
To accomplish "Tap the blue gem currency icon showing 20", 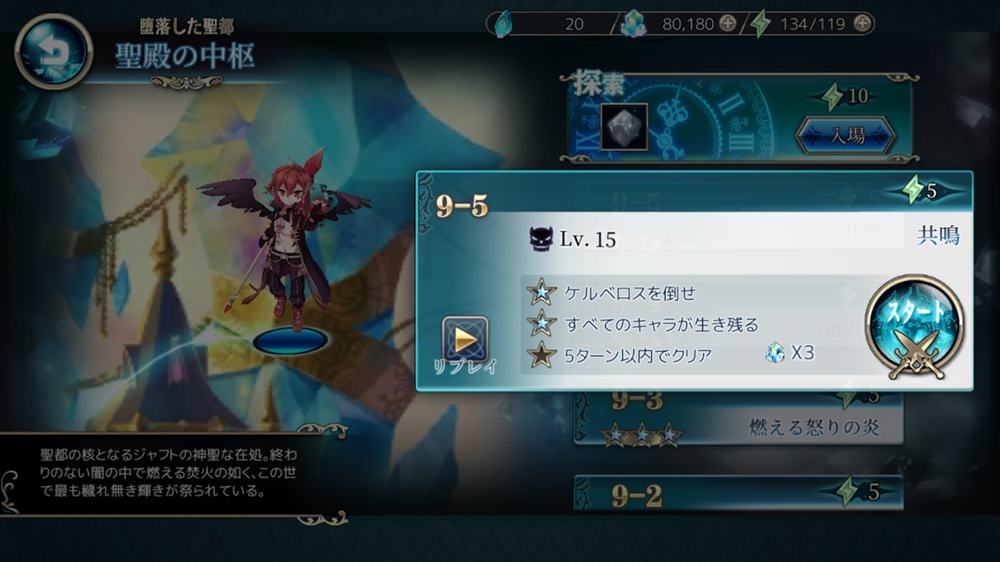I will pyautogui.click(x=503, y=24).
